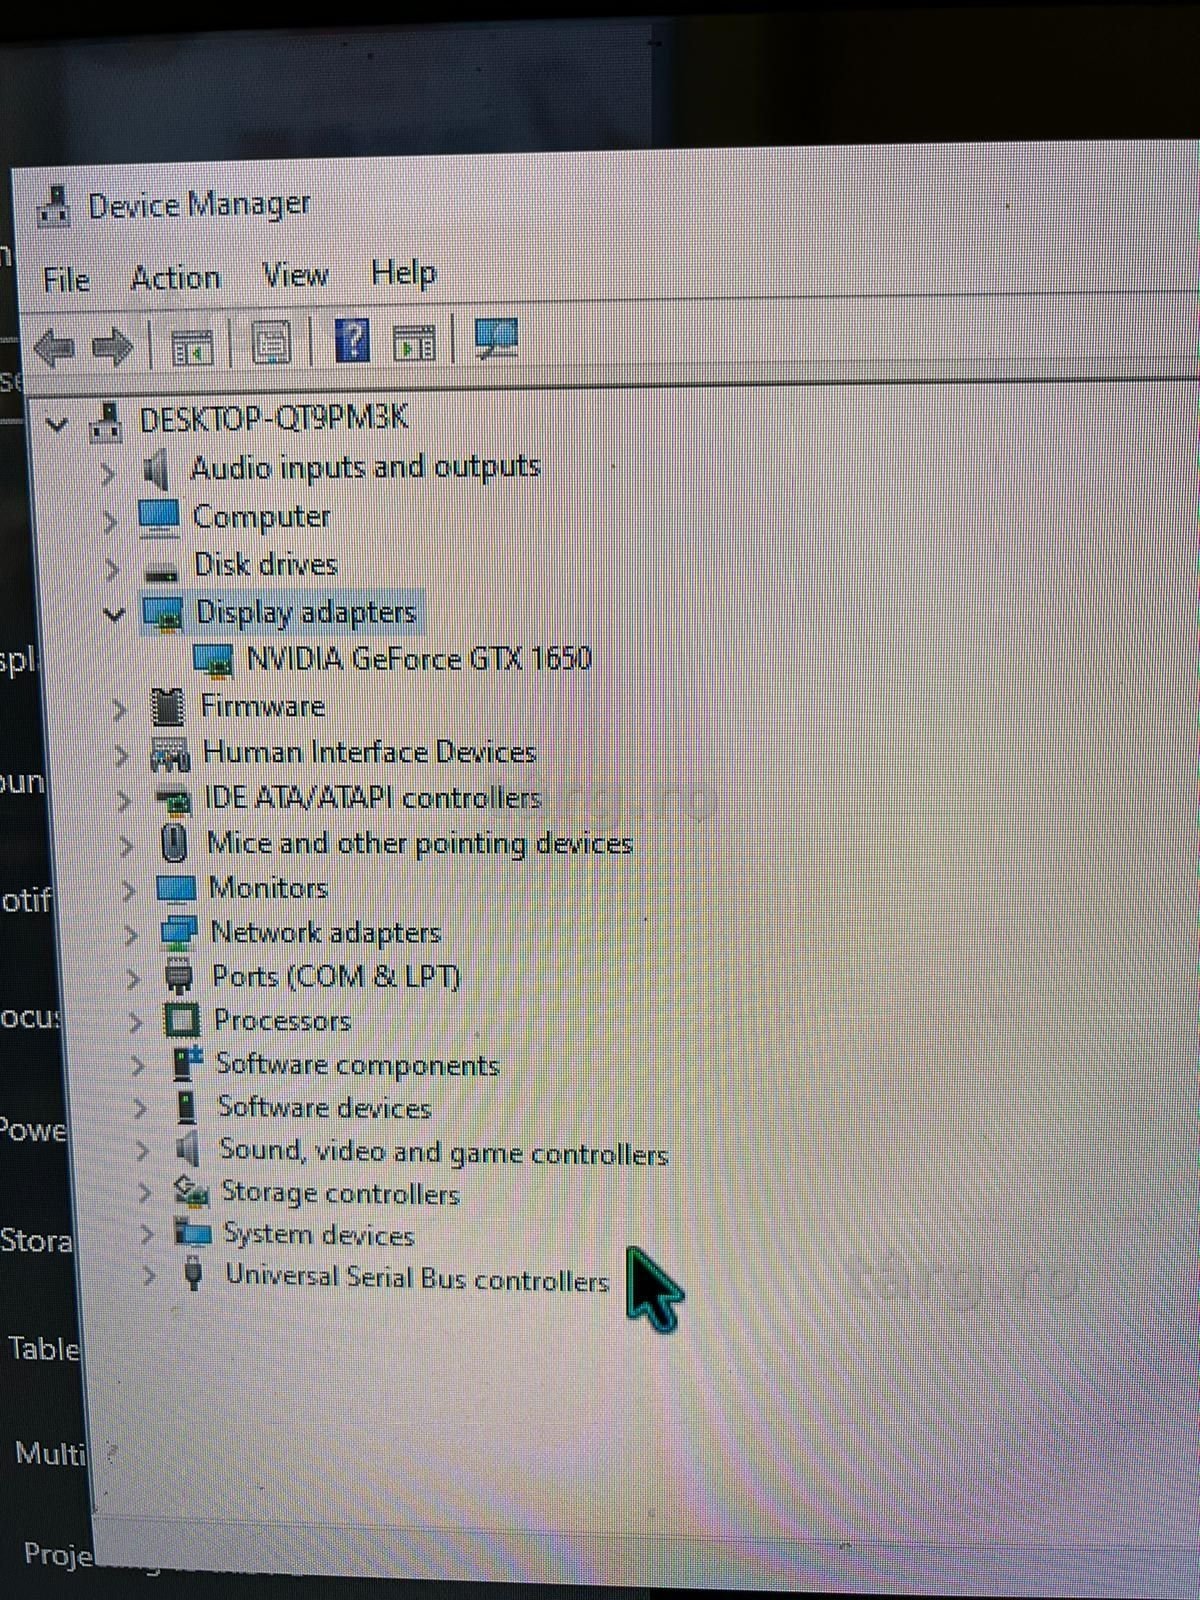This screenshot has height=1600, width=1200.
Task: Click Show/Hide Console Tree toolbar icon
Action: tap(192, 346)
